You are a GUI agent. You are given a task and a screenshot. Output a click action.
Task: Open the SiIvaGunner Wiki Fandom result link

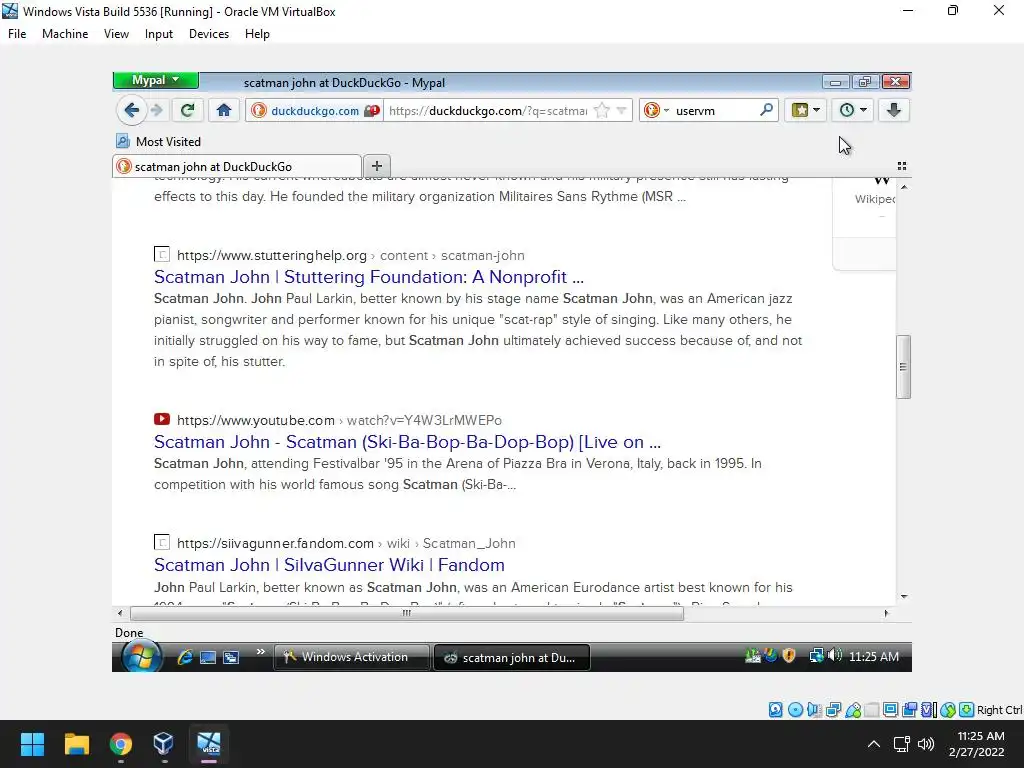(x=329, y=565)
